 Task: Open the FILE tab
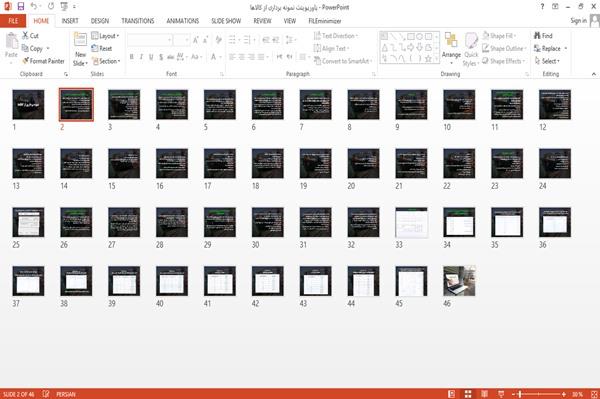pos(13,21)
